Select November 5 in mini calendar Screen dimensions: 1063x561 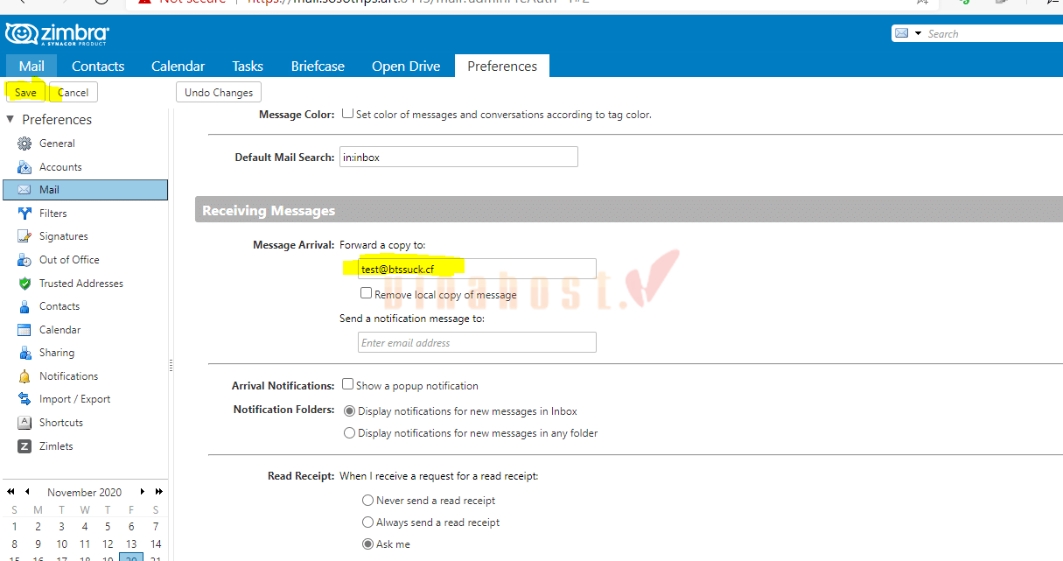(x=108, y=526)
